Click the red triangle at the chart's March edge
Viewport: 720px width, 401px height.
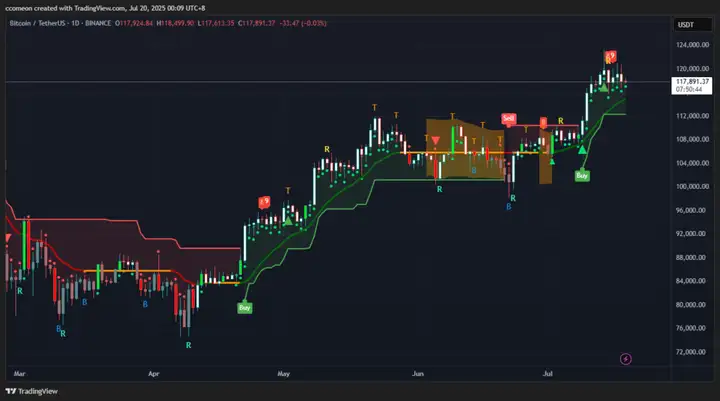[8, 238]
